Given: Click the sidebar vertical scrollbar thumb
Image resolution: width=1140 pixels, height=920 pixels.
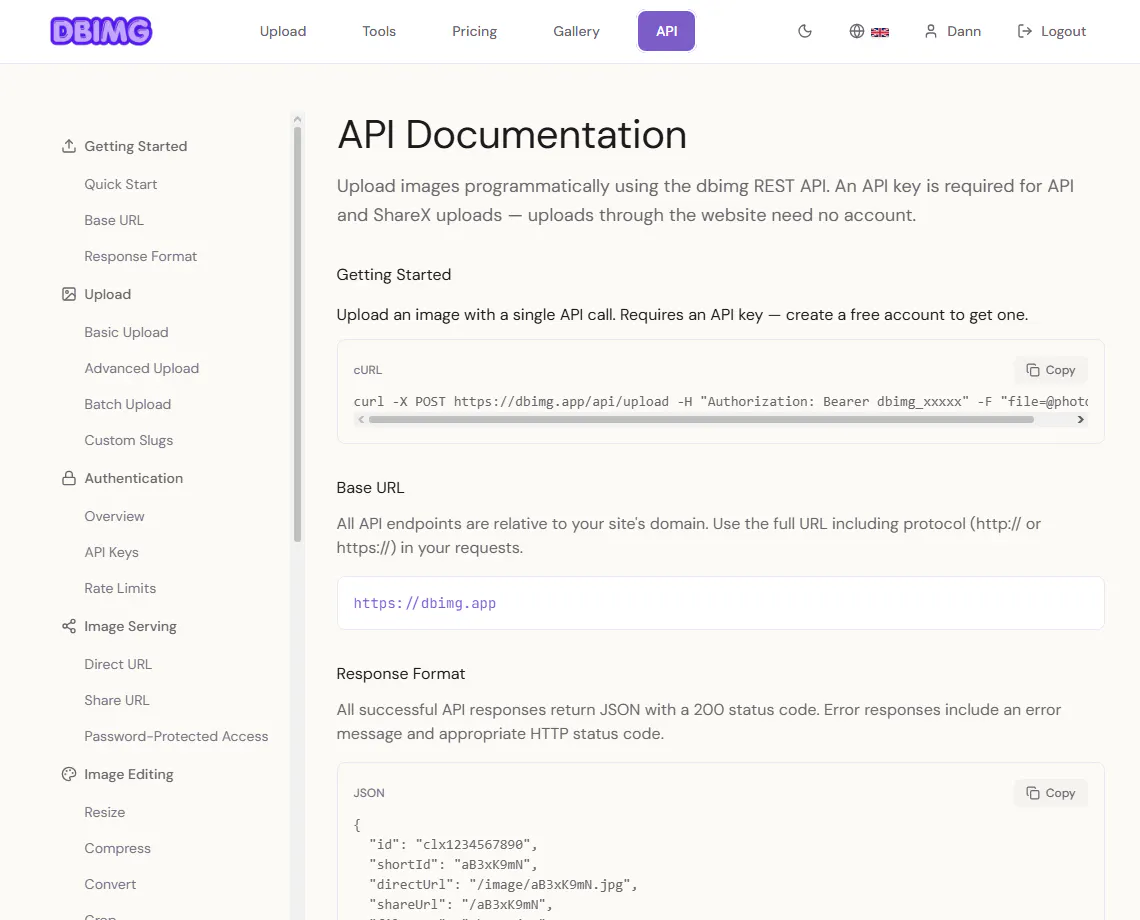Looking at the screenshot, I should [x=297, y=335].
